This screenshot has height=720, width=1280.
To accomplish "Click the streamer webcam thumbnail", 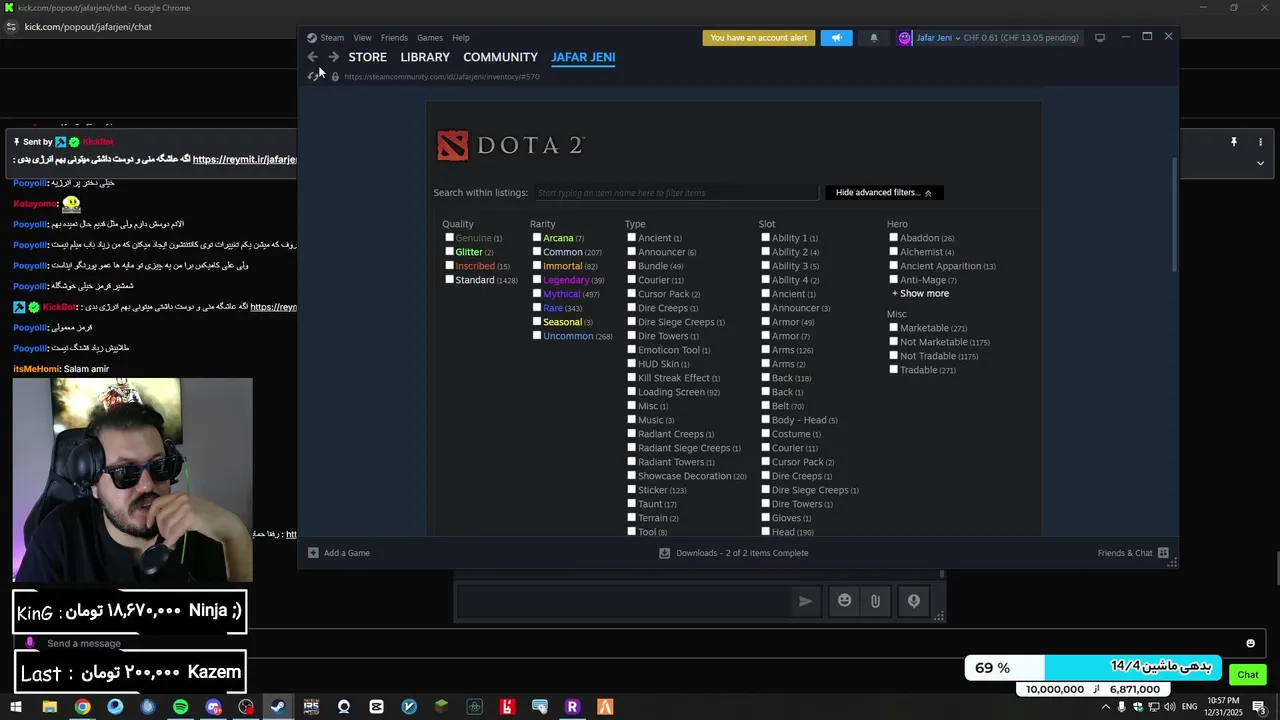I will pos(132,480).
